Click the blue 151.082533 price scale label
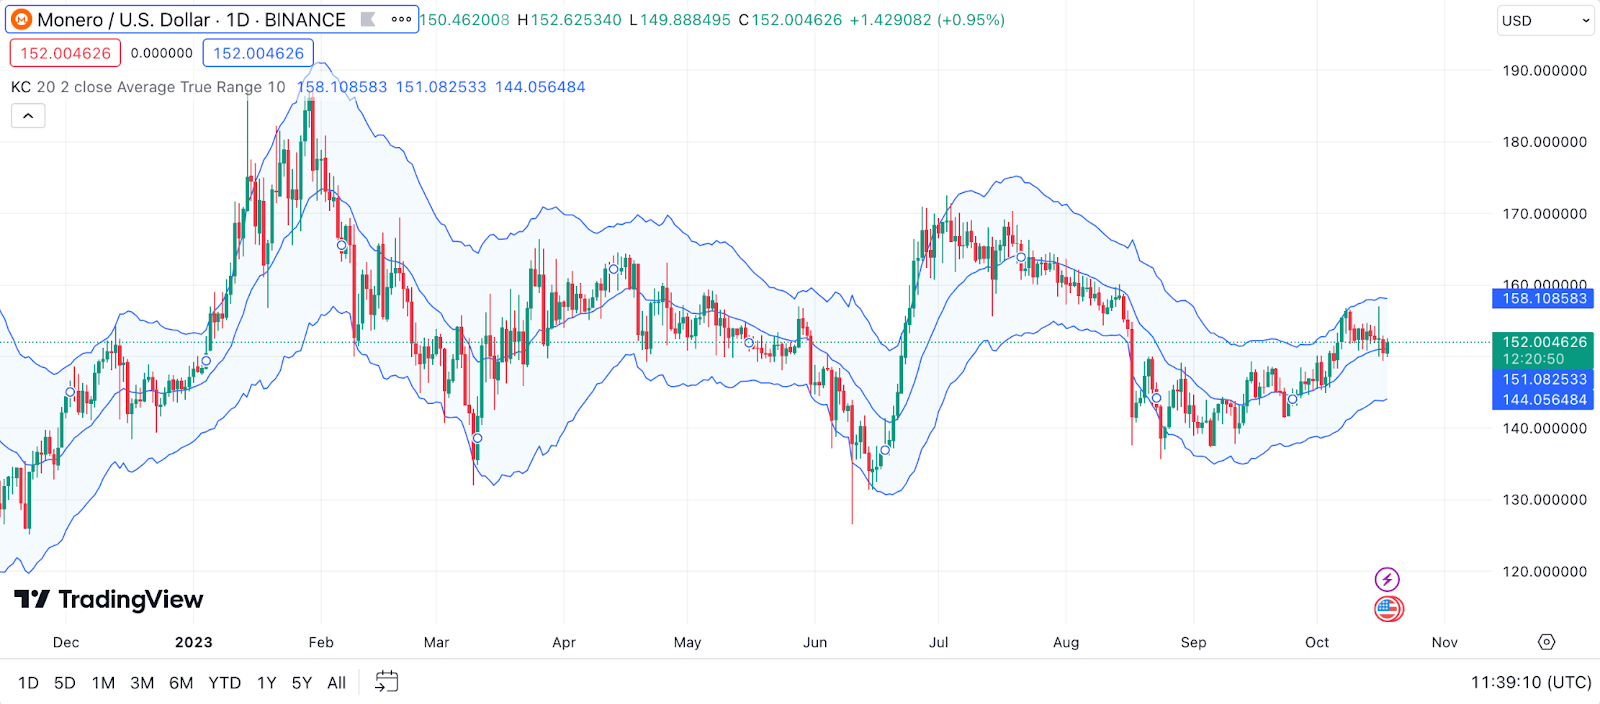This screenshot has height=704, width=1600. pos(1543,379)
